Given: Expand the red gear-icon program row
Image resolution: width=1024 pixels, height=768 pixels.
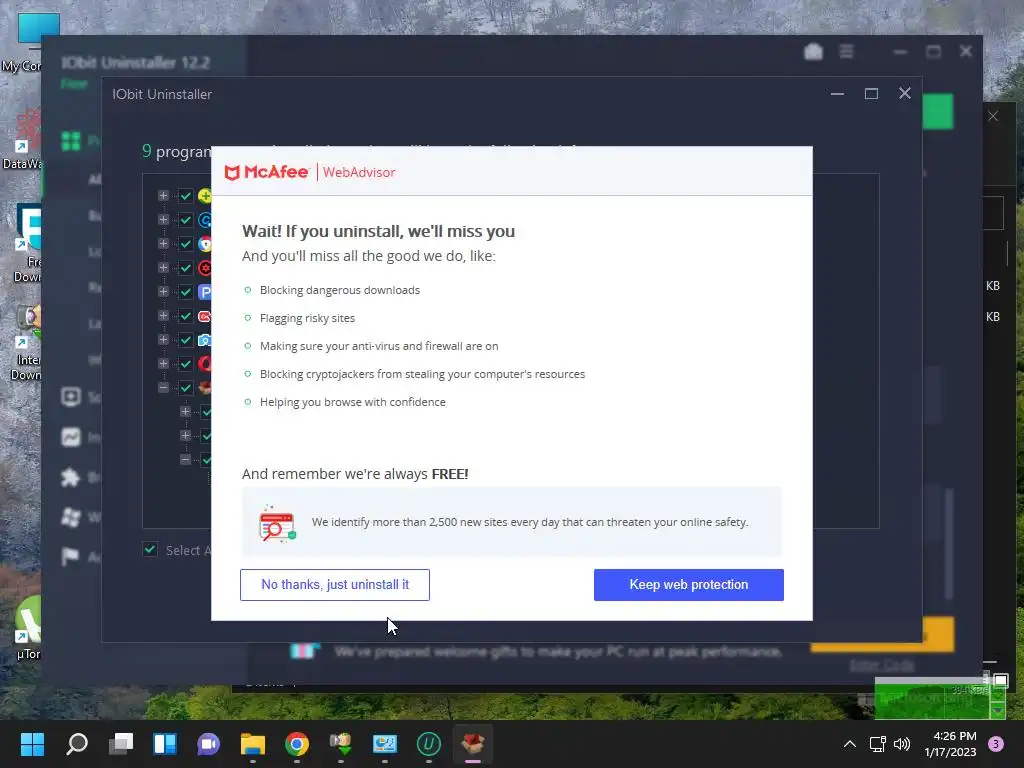Looking at the screenshot, I should [x=163, y=268].
